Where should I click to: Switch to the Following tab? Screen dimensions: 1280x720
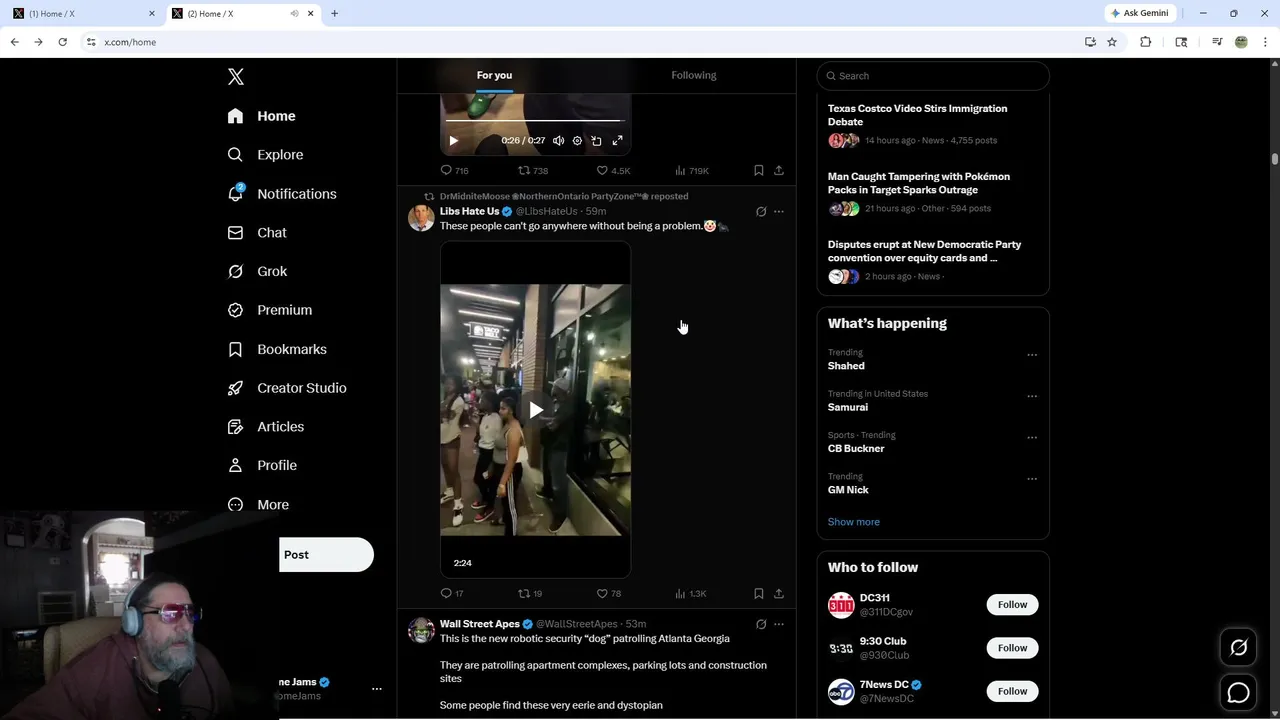694,75
